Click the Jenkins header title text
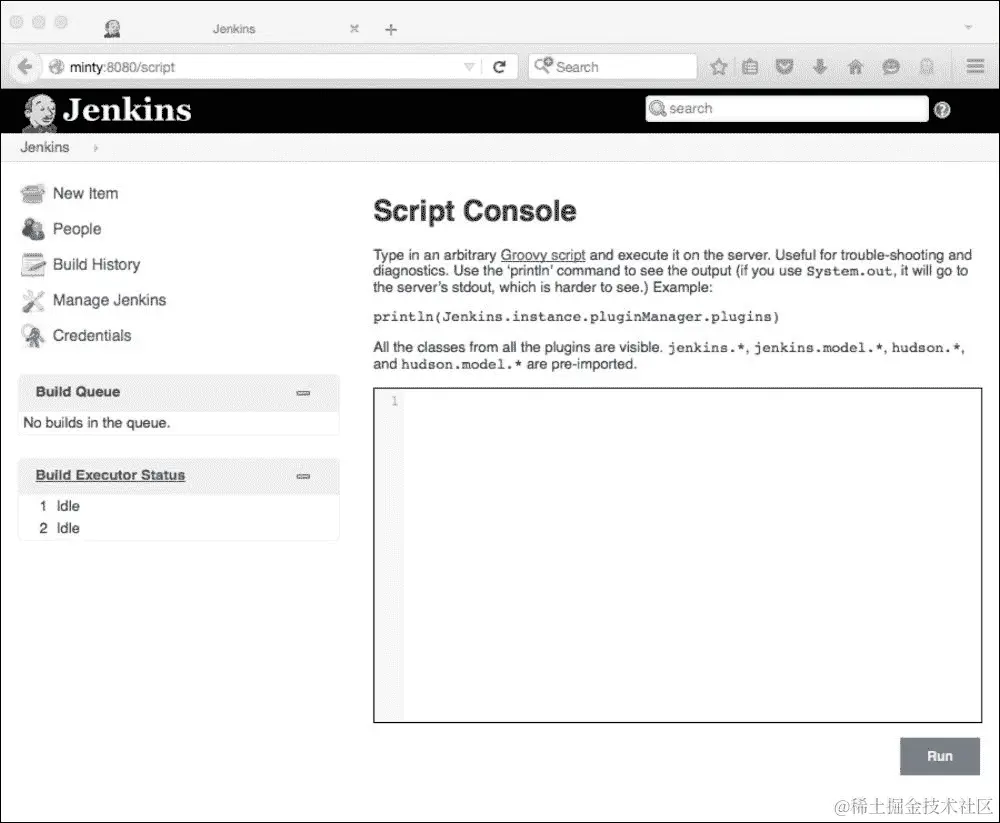1000x823 pixels. click(x=127, y=110)
